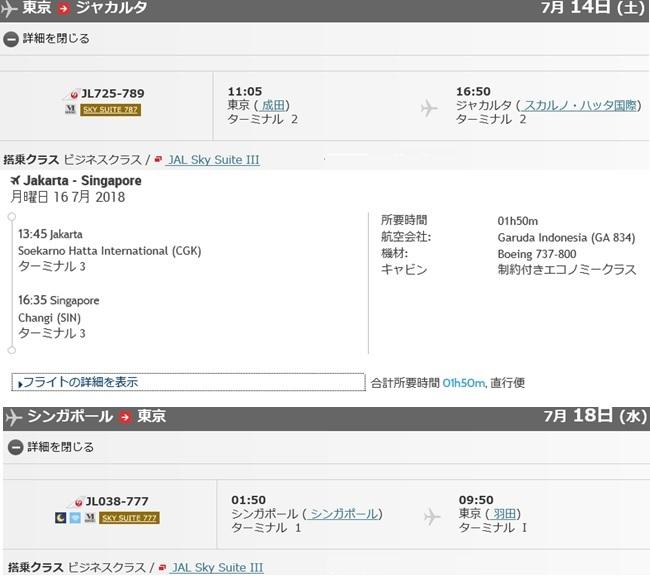Screen dimensions: 650x576
Task: Click the light blue amenity icon for JL038
Action: click(75, 518)
